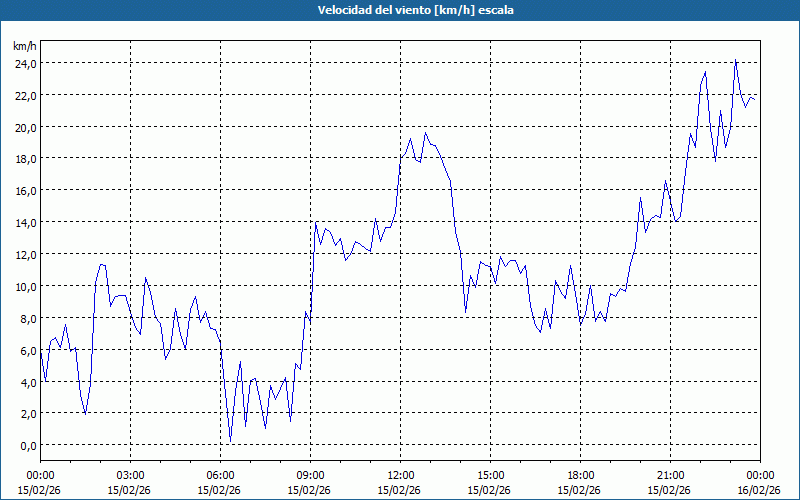
Task: Click the 10,0 y-axis value
Action: click(x=26, y=286)
